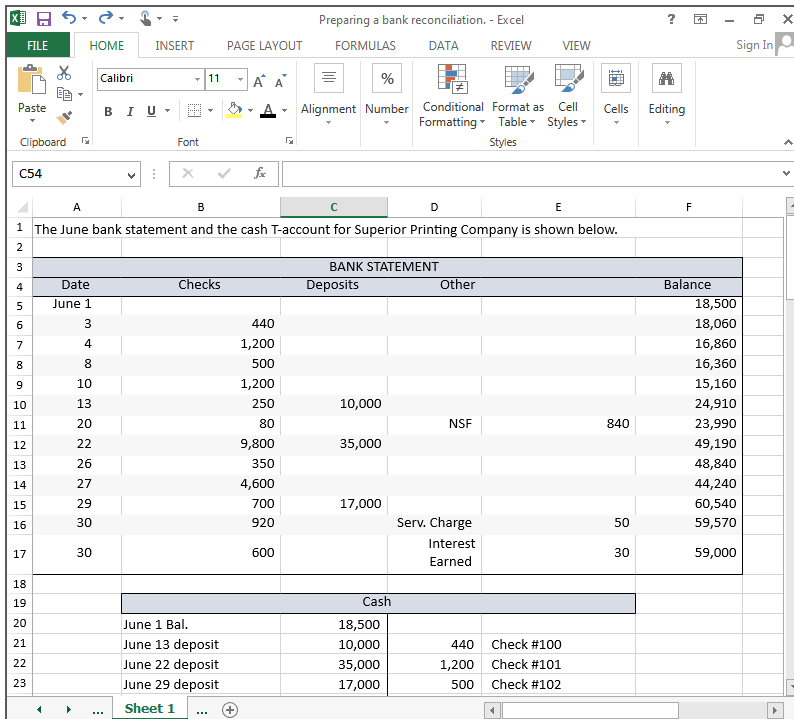Image resolution: width=794 pixels, height=719 pixels.
Task: Cut selection with scissors icon
Action: pos(64,73)
